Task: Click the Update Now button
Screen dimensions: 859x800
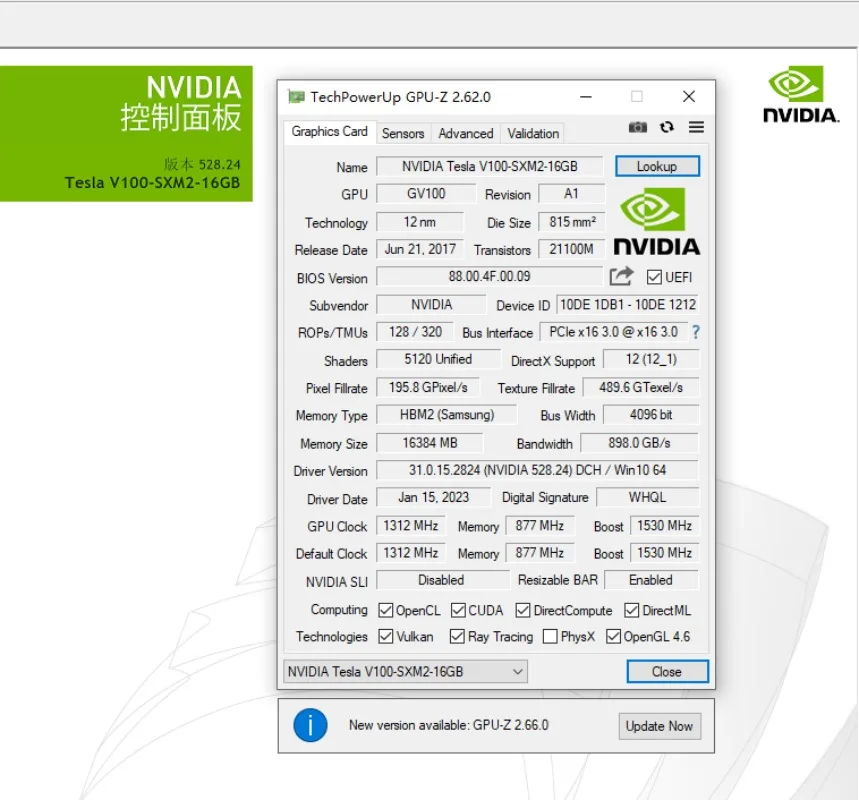Action: tap(659, 726)
